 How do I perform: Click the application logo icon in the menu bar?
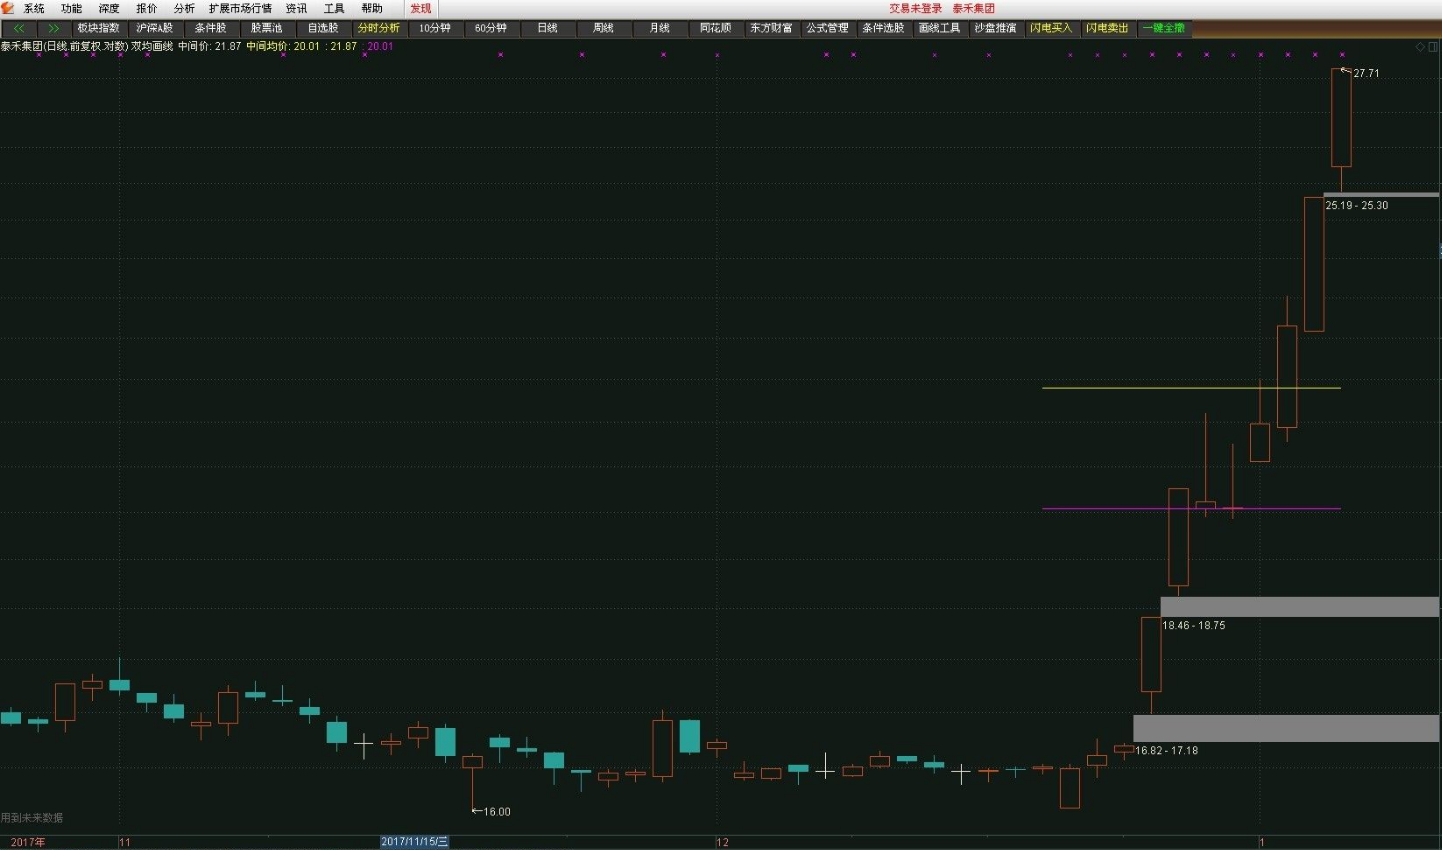[x=8, y=8]
